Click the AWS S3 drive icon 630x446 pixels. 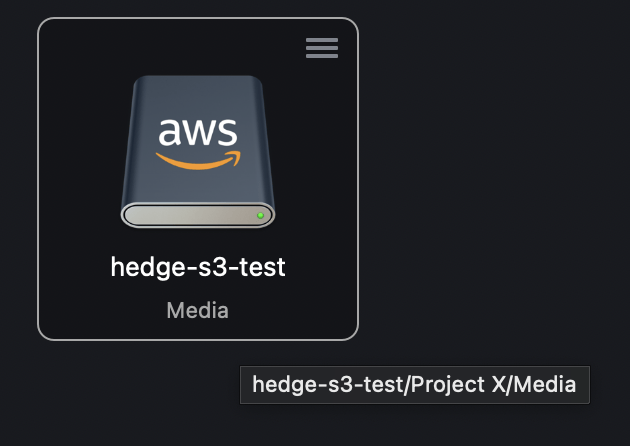198,150
